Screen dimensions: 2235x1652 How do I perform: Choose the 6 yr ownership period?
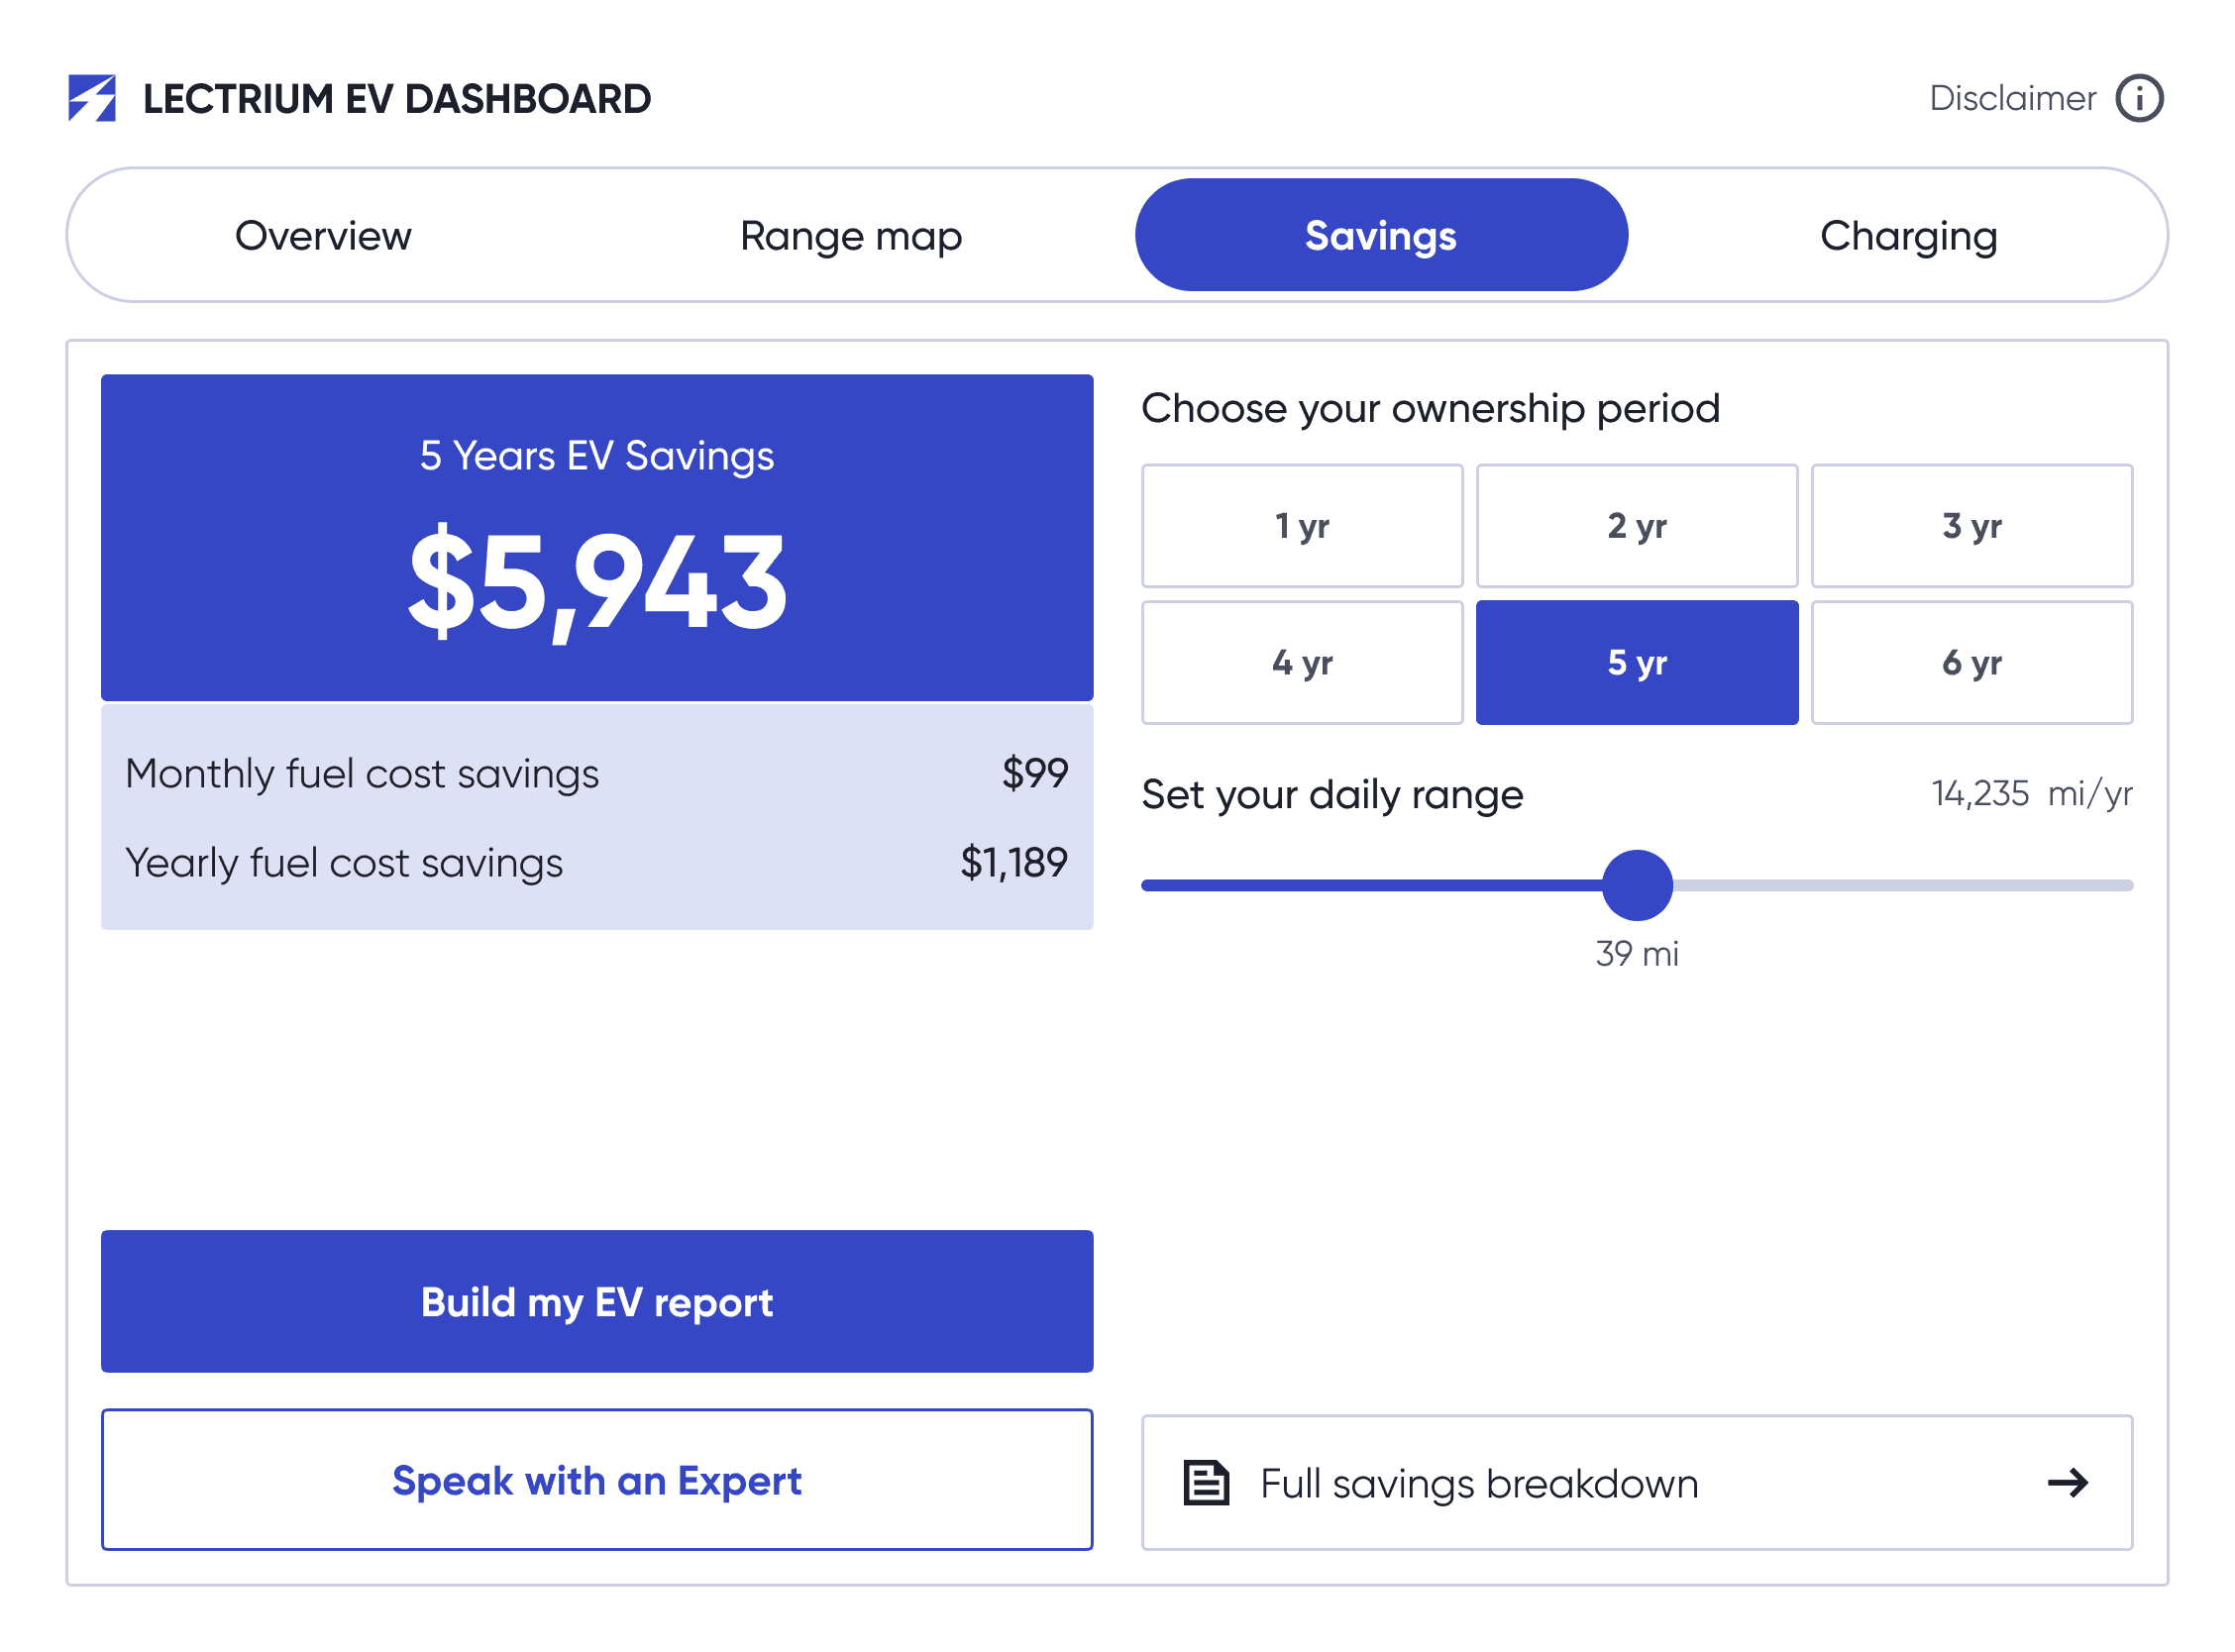pos(1972,663)
